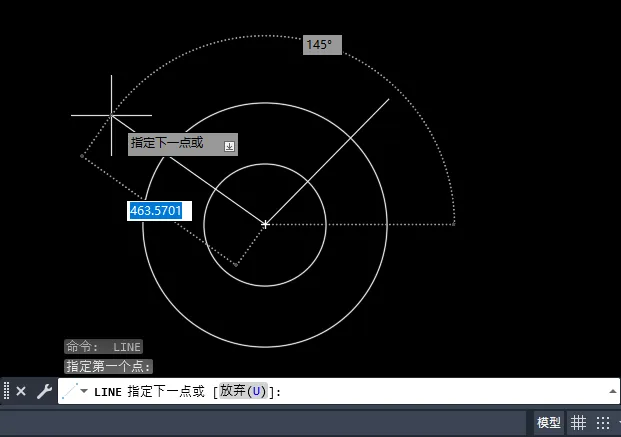621x437 pixels.
Task: Click the 463.5701 length input box
Action: [155, 211]
